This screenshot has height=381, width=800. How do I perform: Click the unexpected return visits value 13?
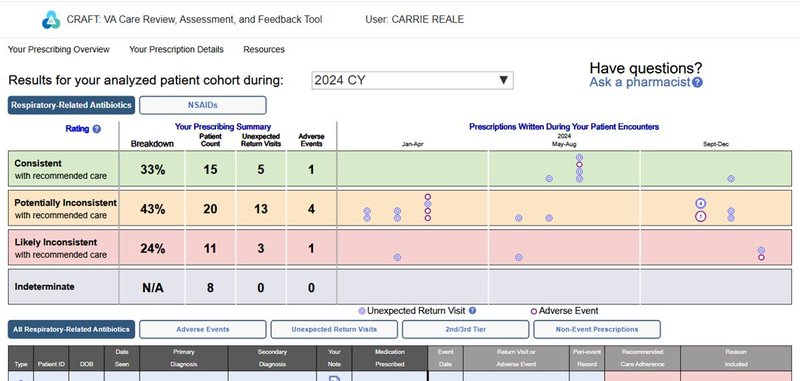point(261,209)
